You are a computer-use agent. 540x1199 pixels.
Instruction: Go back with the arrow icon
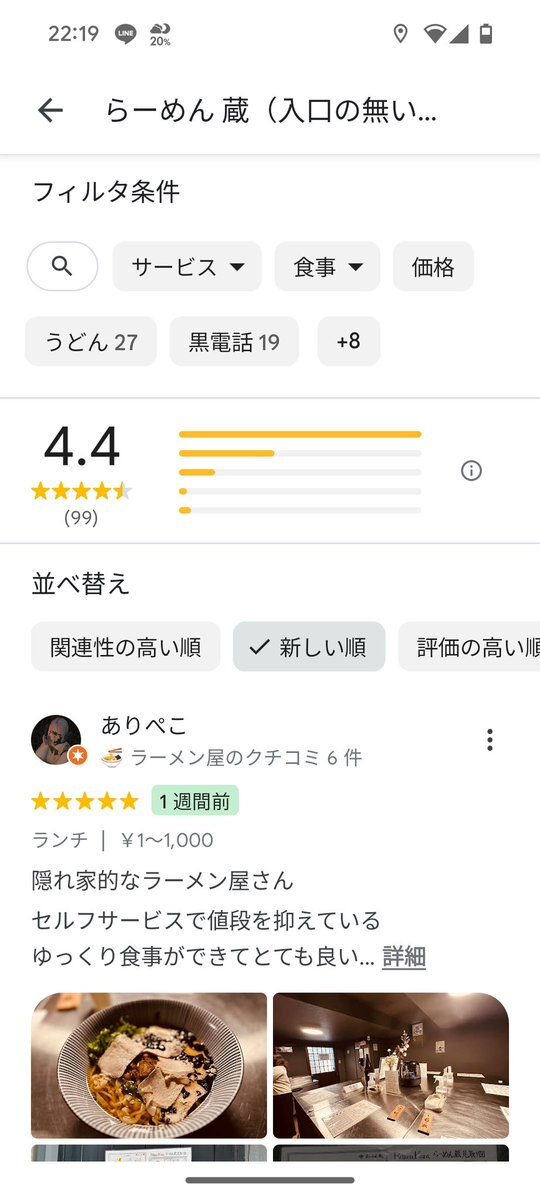50,111
